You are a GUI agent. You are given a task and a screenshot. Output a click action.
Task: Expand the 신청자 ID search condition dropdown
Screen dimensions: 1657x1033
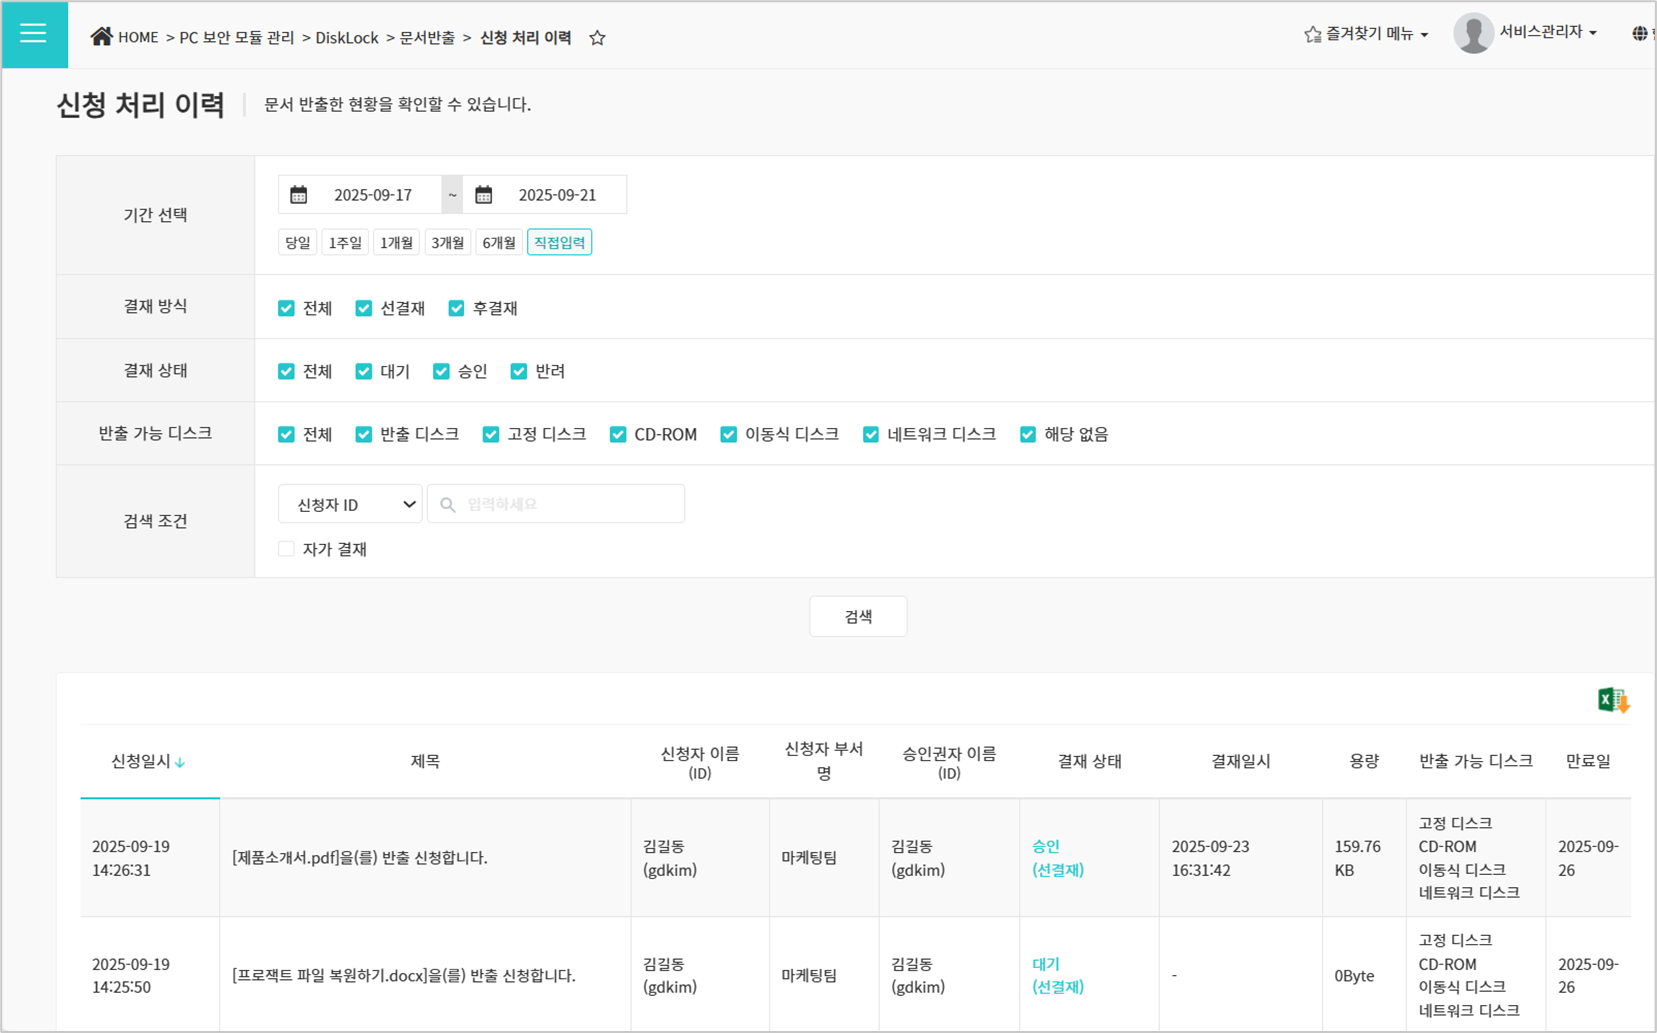(x=350, y=505)
